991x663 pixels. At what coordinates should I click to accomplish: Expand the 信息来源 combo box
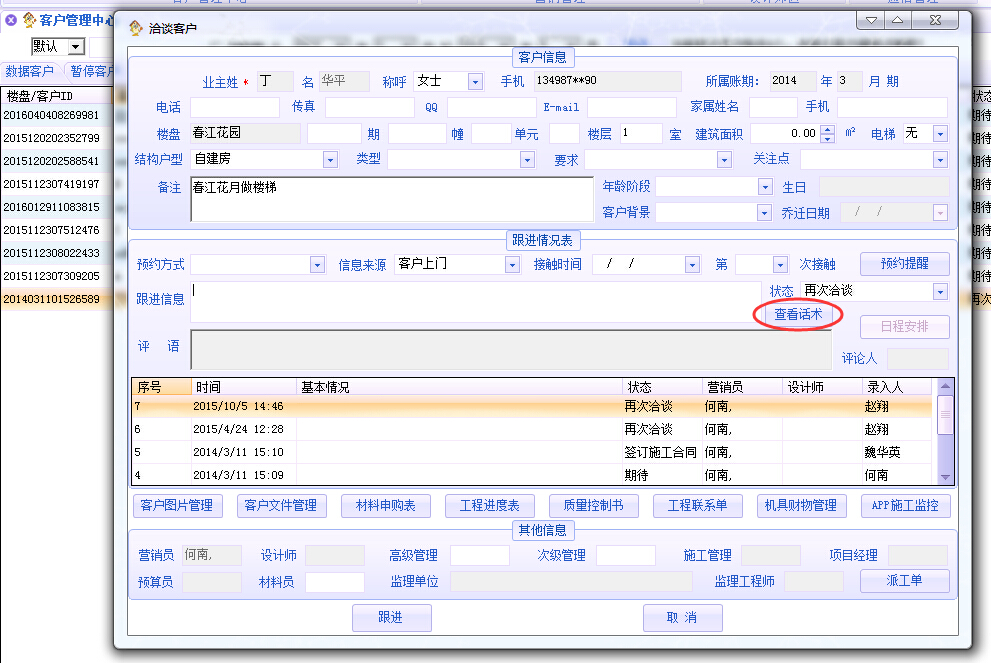click(512, 265)
